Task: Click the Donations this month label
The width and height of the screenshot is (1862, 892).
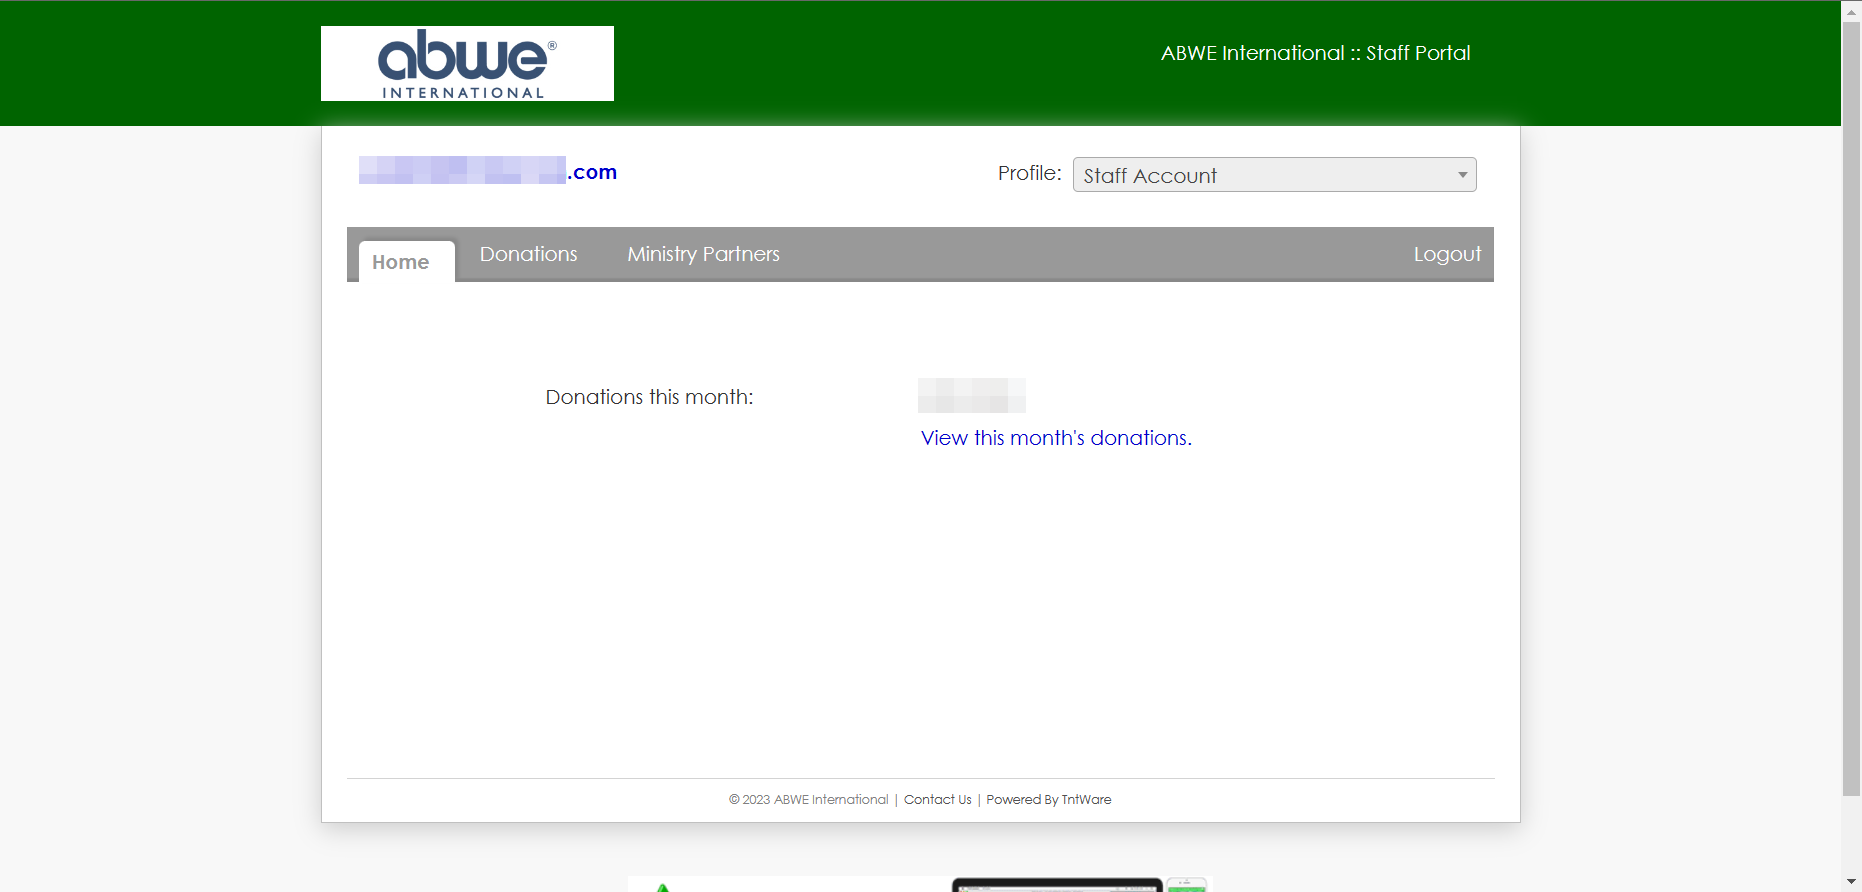Action: pyautogui.click(x=649, y=397)
